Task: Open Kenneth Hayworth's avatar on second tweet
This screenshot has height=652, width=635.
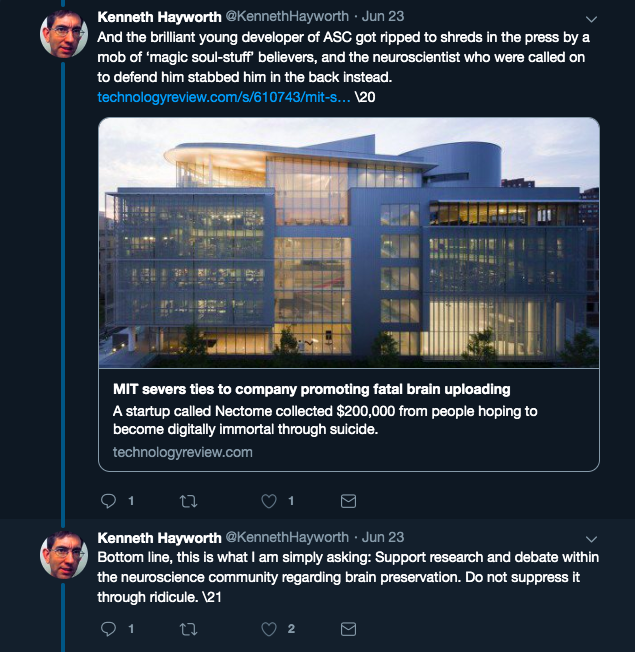Action: pyautogui.click(x=64, y=554)
